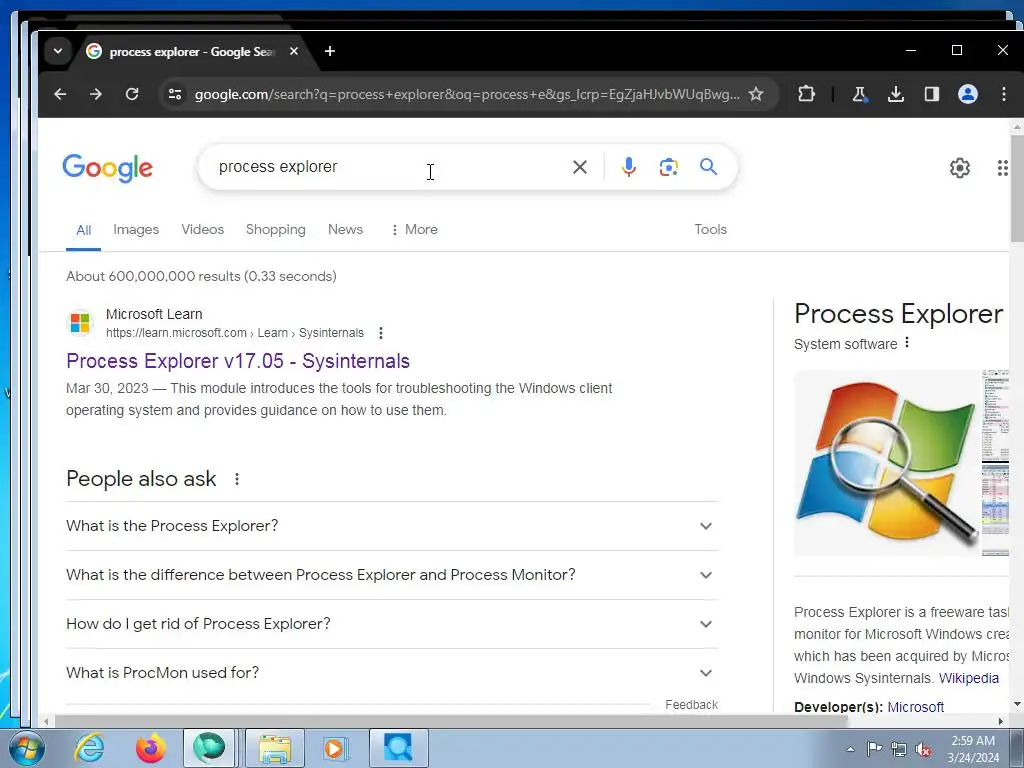
Task: Click scrollbar right arrow at bottom
Action: coord(1000,722)
